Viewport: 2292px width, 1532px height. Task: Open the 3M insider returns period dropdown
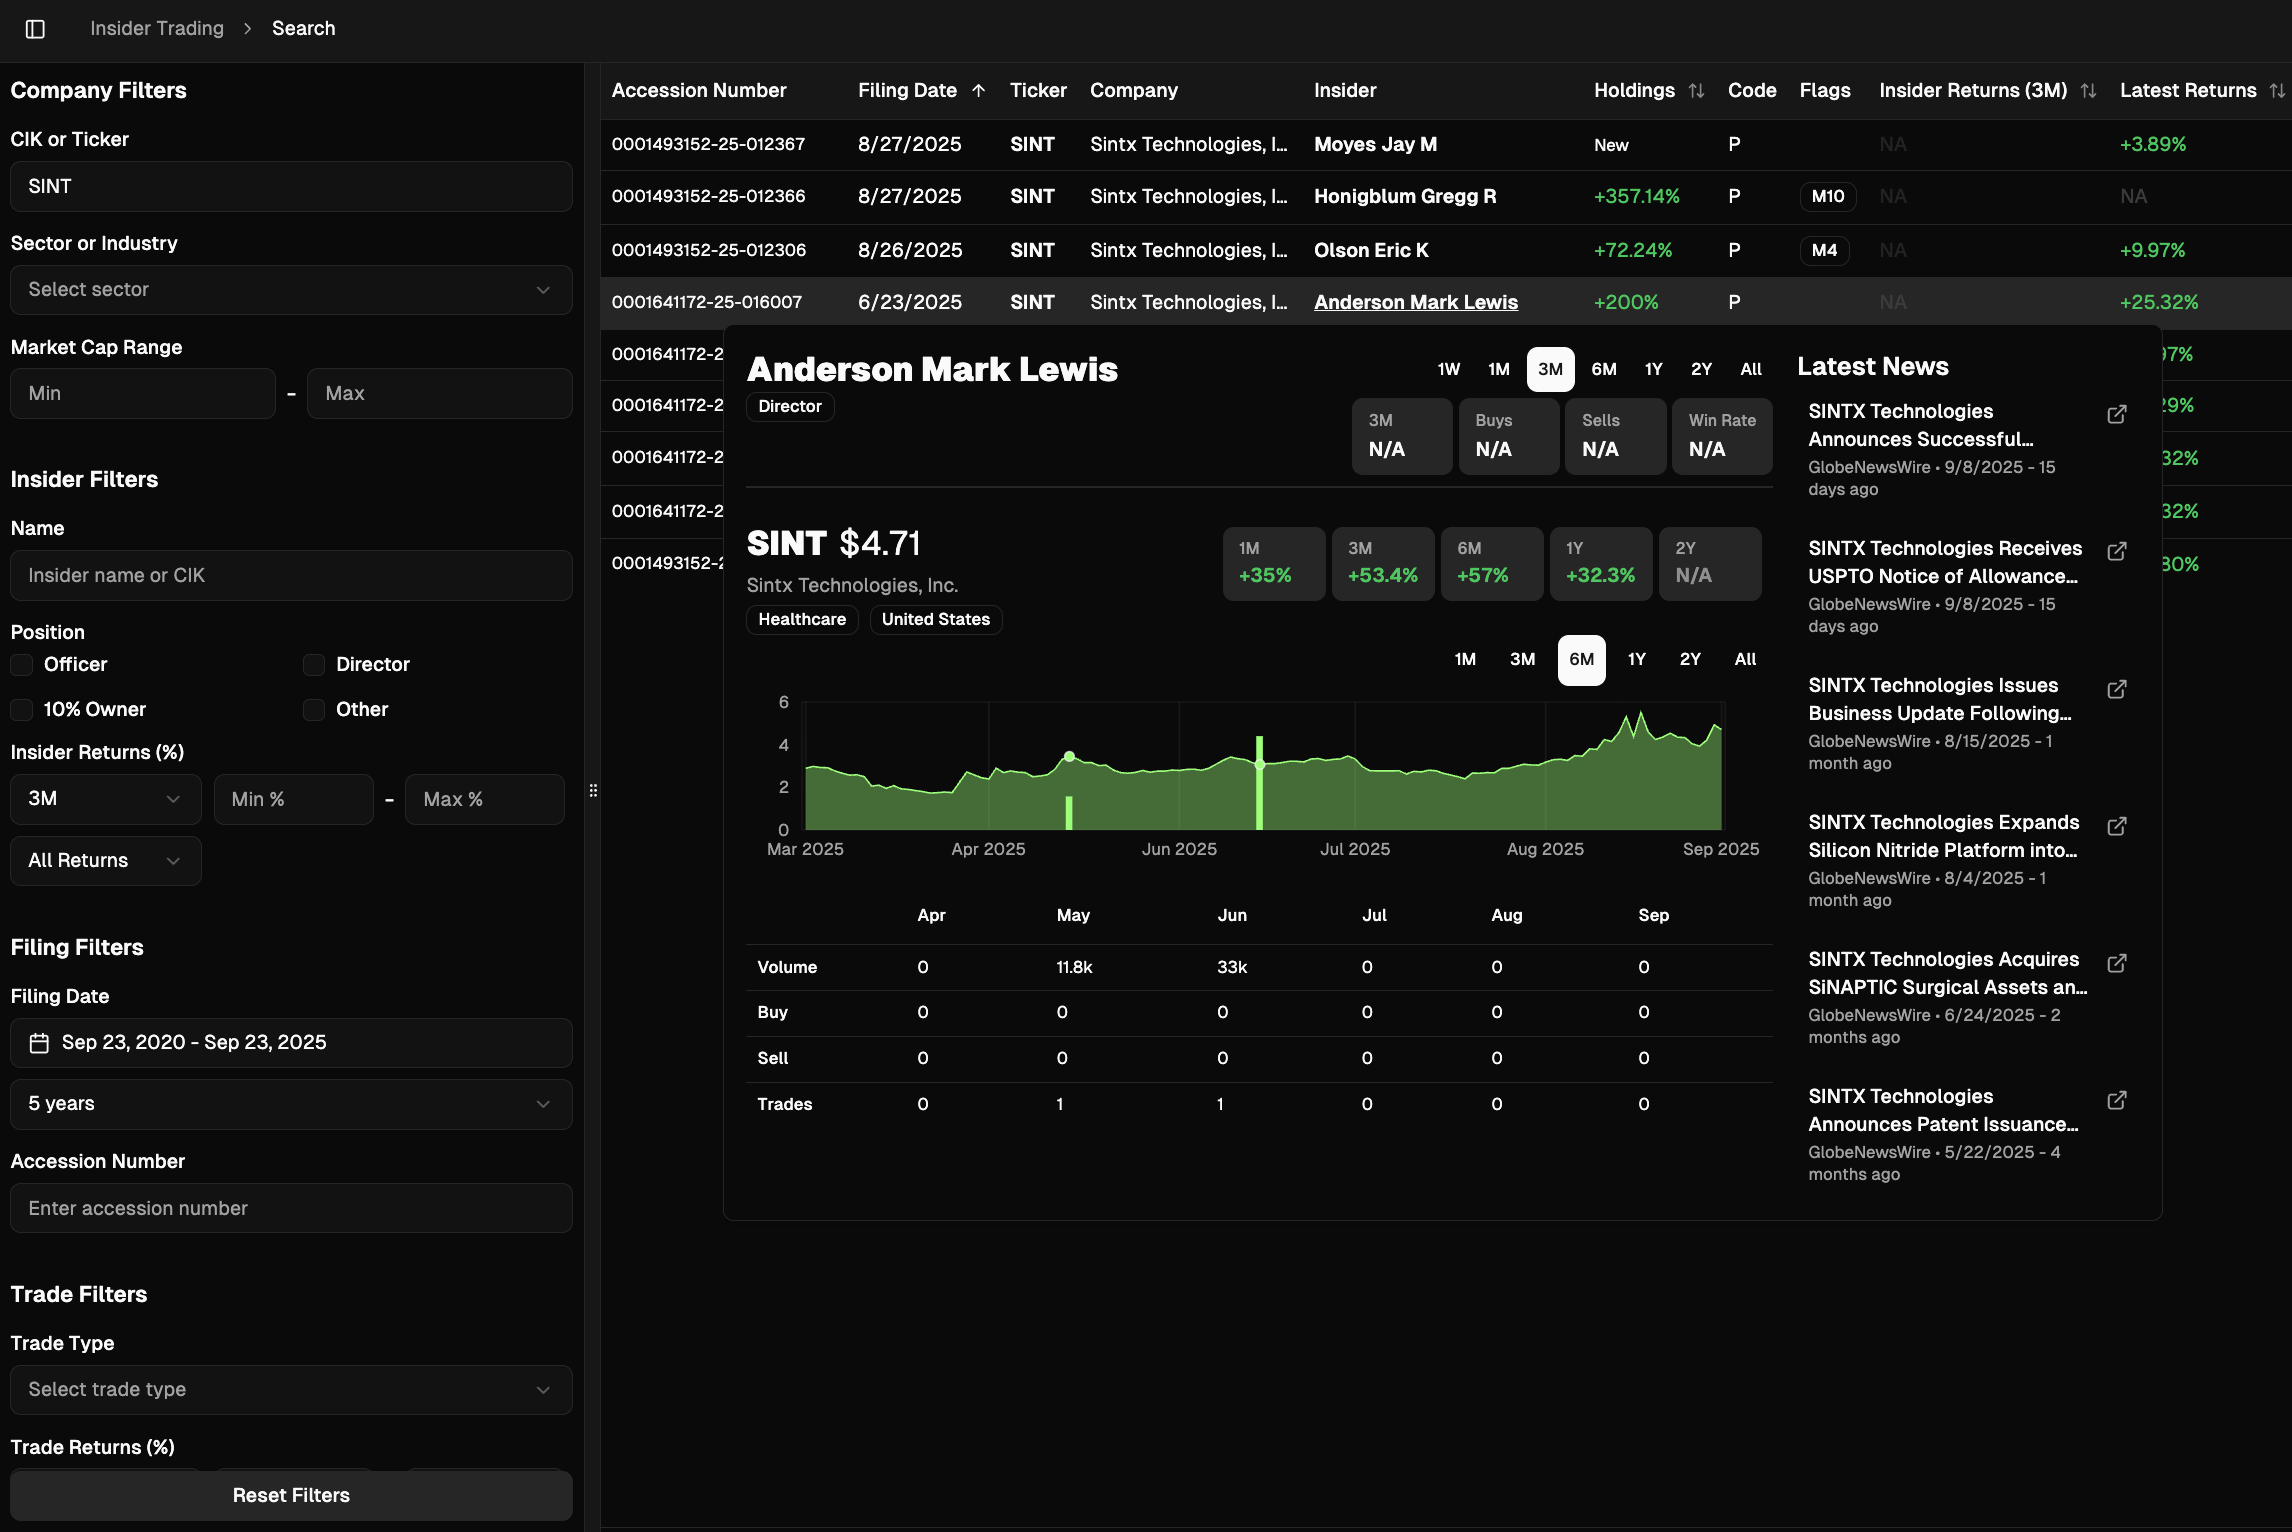click(x=106, y=799)
